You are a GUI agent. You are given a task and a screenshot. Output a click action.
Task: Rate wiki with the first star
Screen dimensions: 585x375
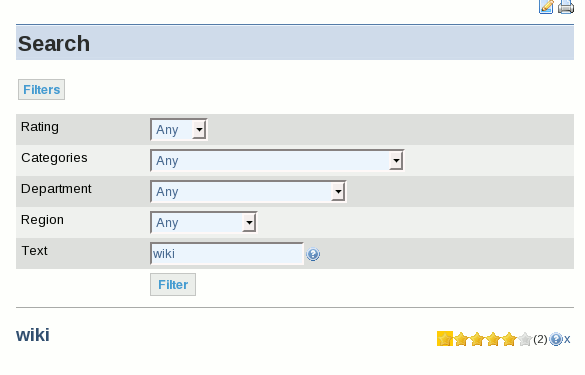[x=445, y=339]
